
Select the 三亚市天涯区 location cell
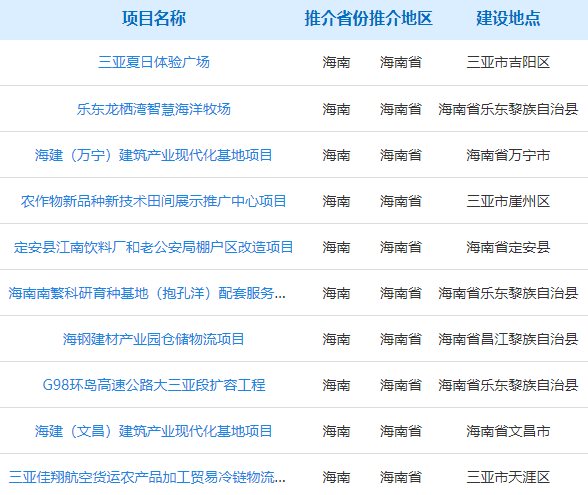pos(508,477)
